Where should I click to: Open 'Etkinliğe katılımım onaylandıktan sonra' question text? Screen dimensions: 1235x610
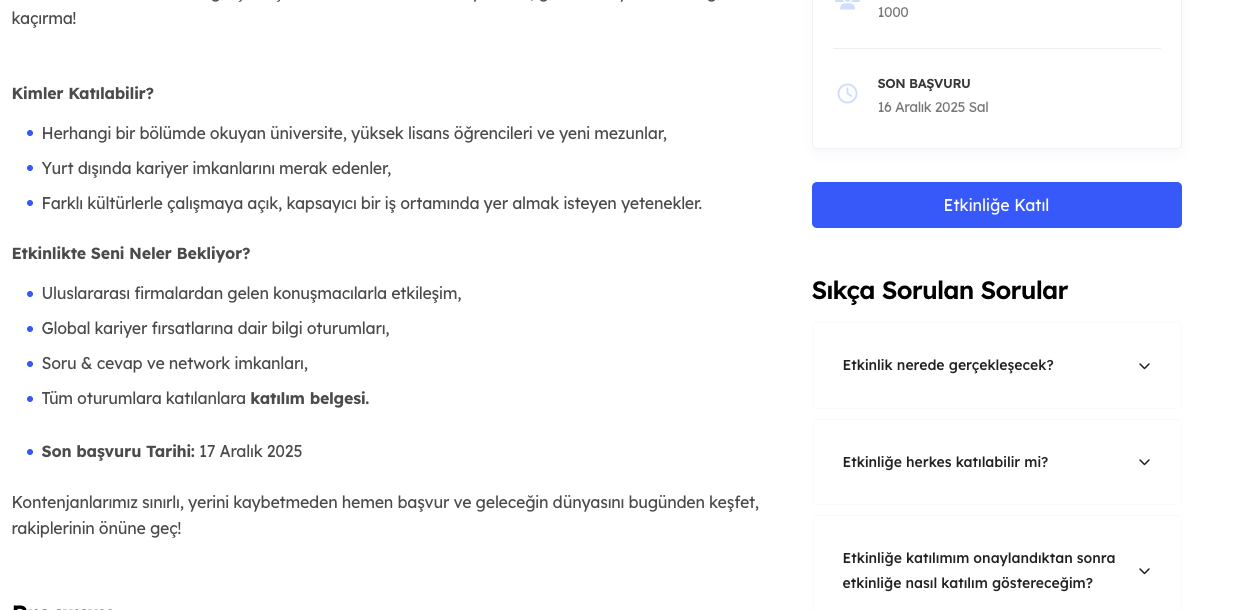coord(979,570)
